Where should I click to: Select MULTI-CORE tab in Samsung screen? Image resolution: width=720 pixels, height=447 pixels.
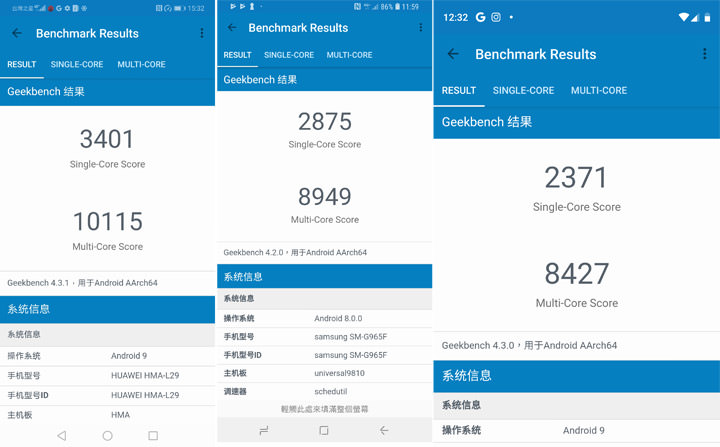349,55
